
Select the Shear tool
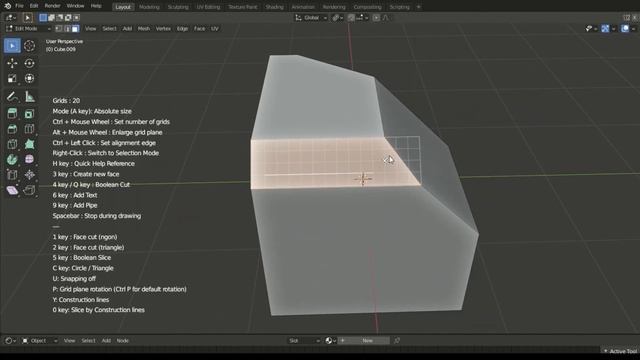(12, 190)
